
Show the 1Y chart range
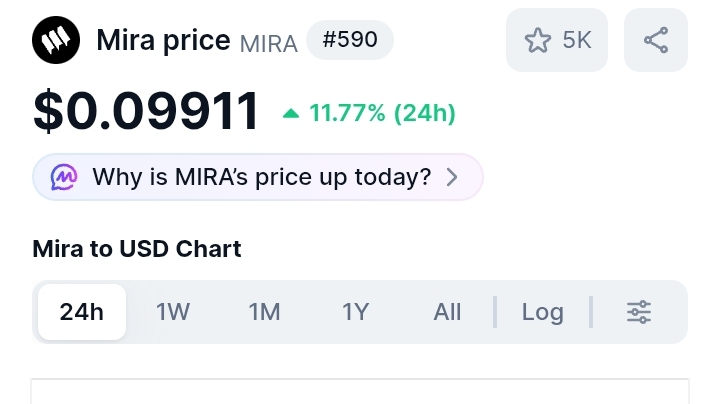pos(355,312)
